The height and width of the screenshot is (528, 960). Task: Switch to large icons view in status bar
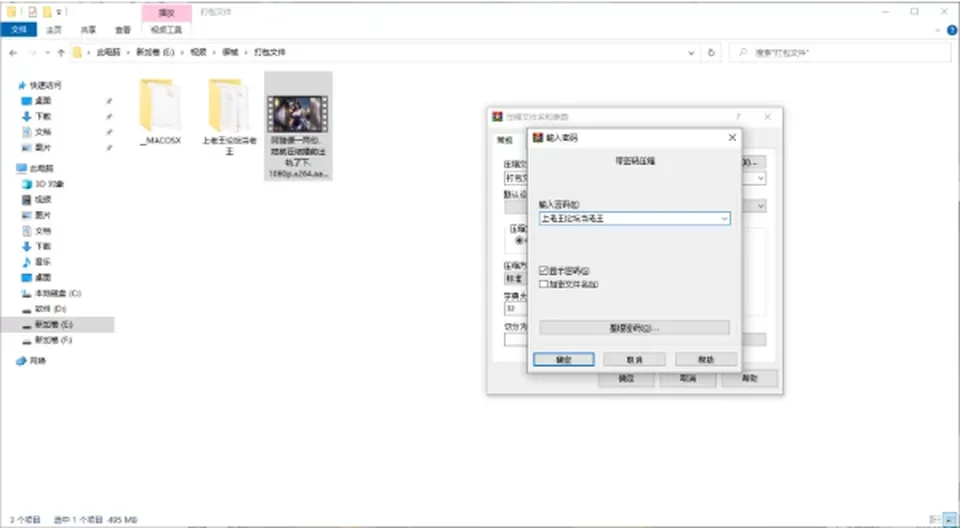[x=950, y=519]
